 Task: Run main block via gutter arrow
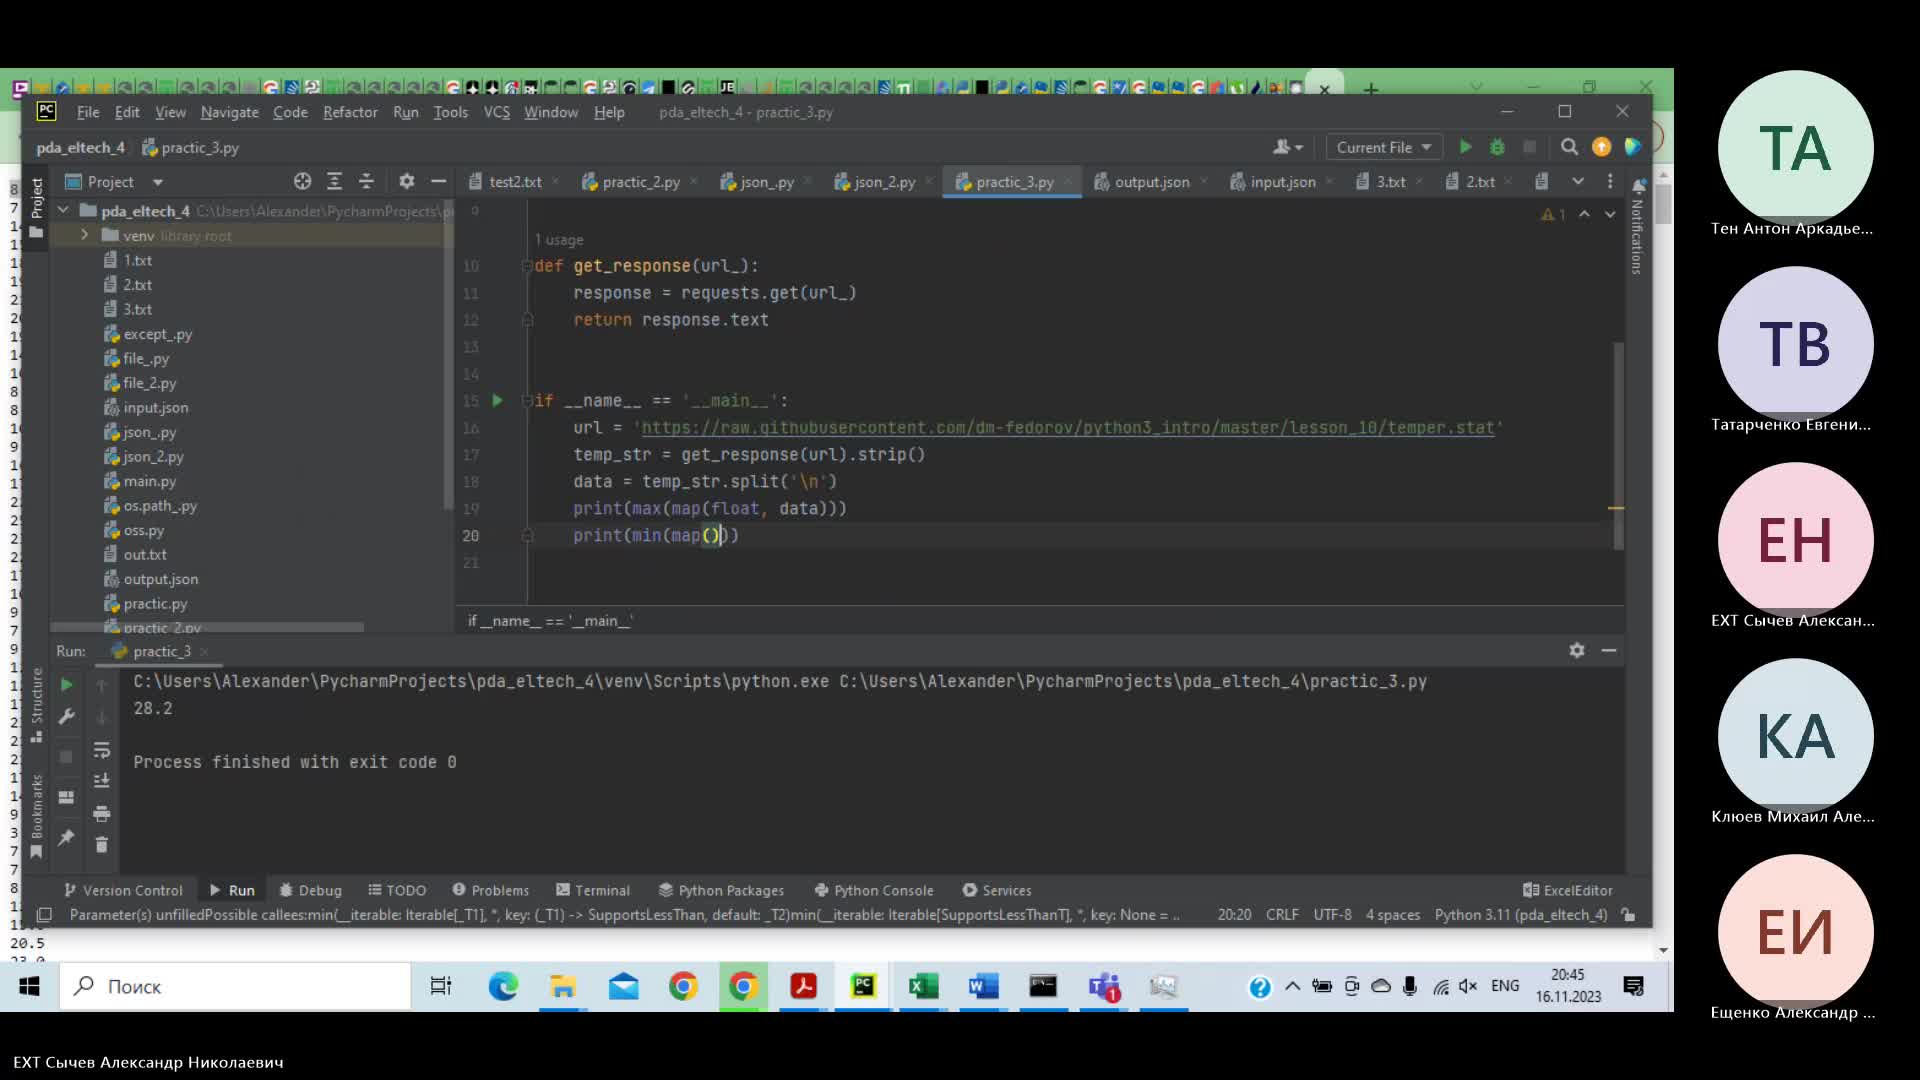497,400
